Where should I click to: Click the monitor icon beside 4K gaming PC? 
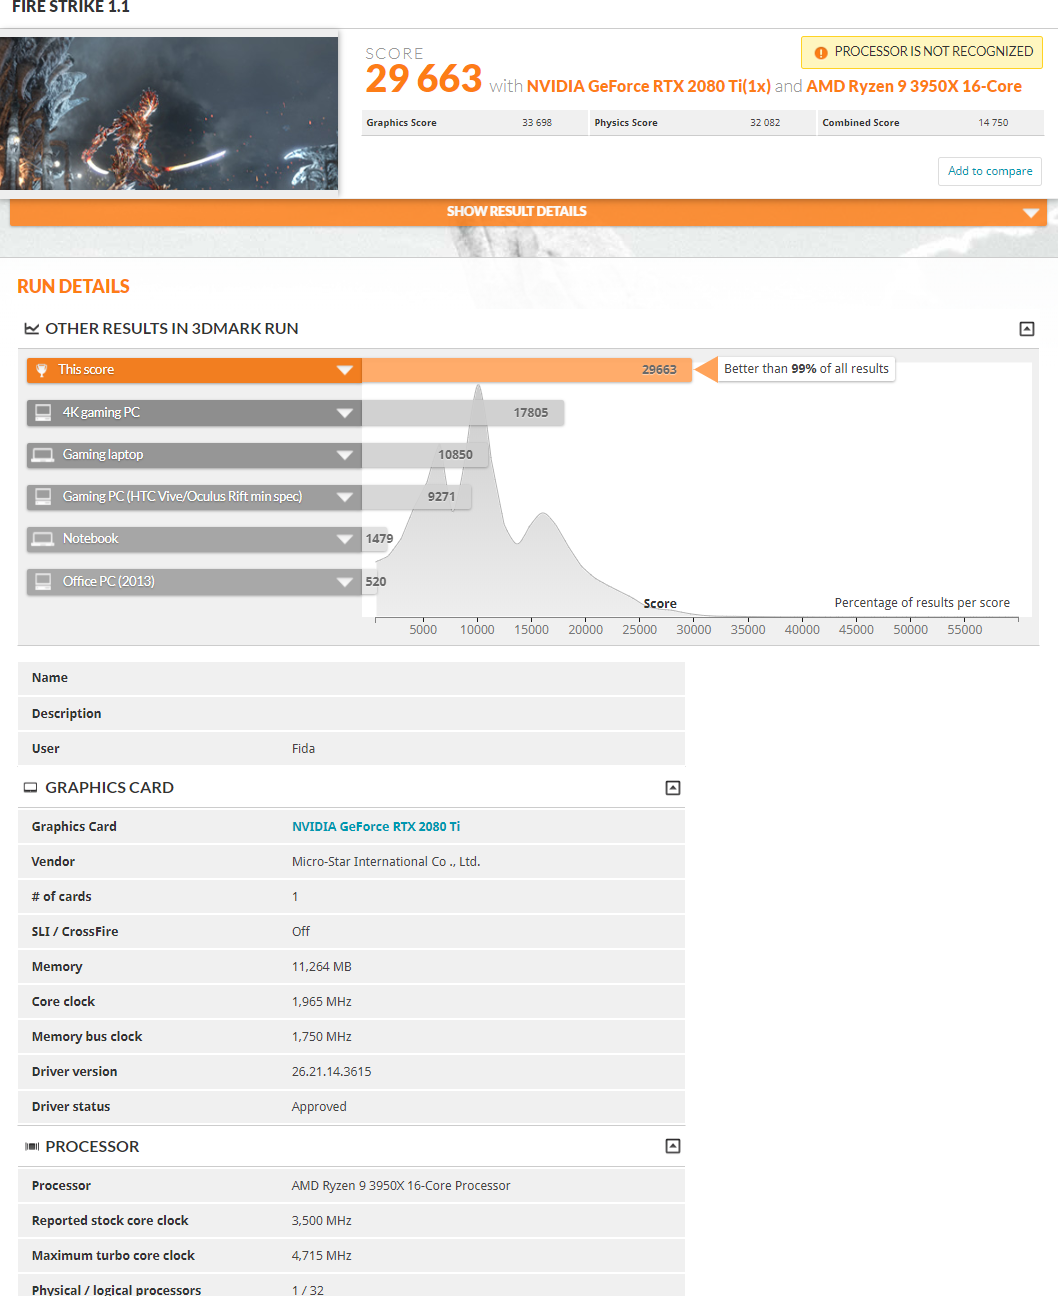(42, 412)
